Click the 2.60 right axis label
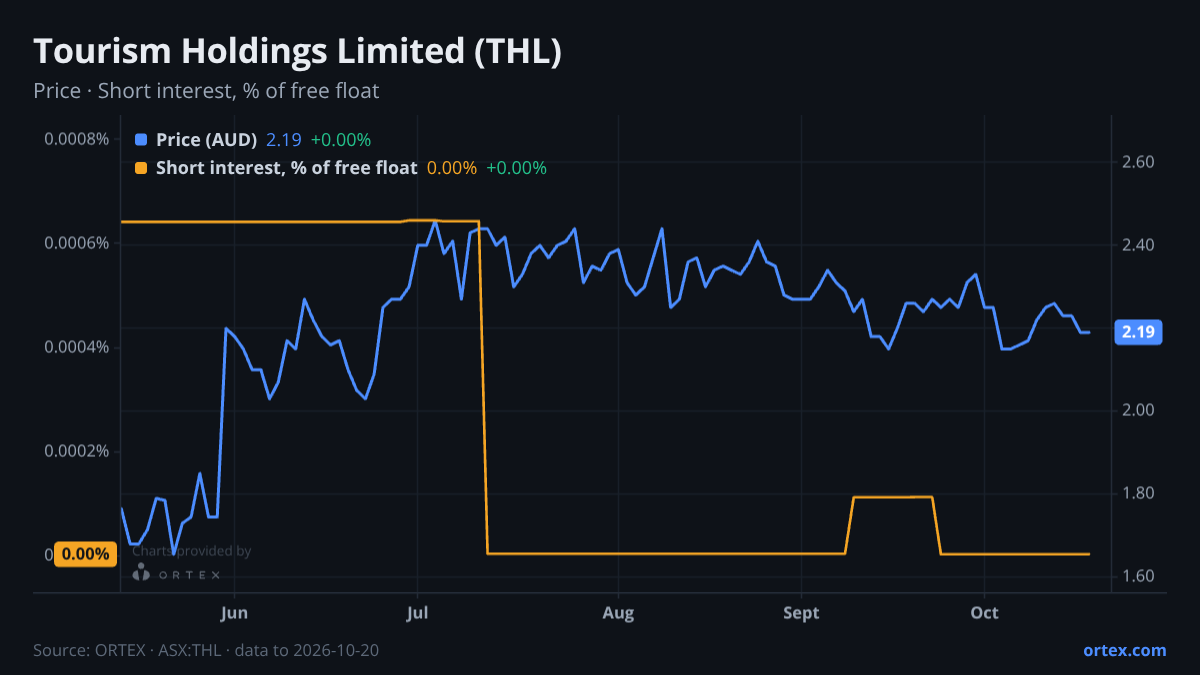1200x675 pixels. [x=1140, y=162]
